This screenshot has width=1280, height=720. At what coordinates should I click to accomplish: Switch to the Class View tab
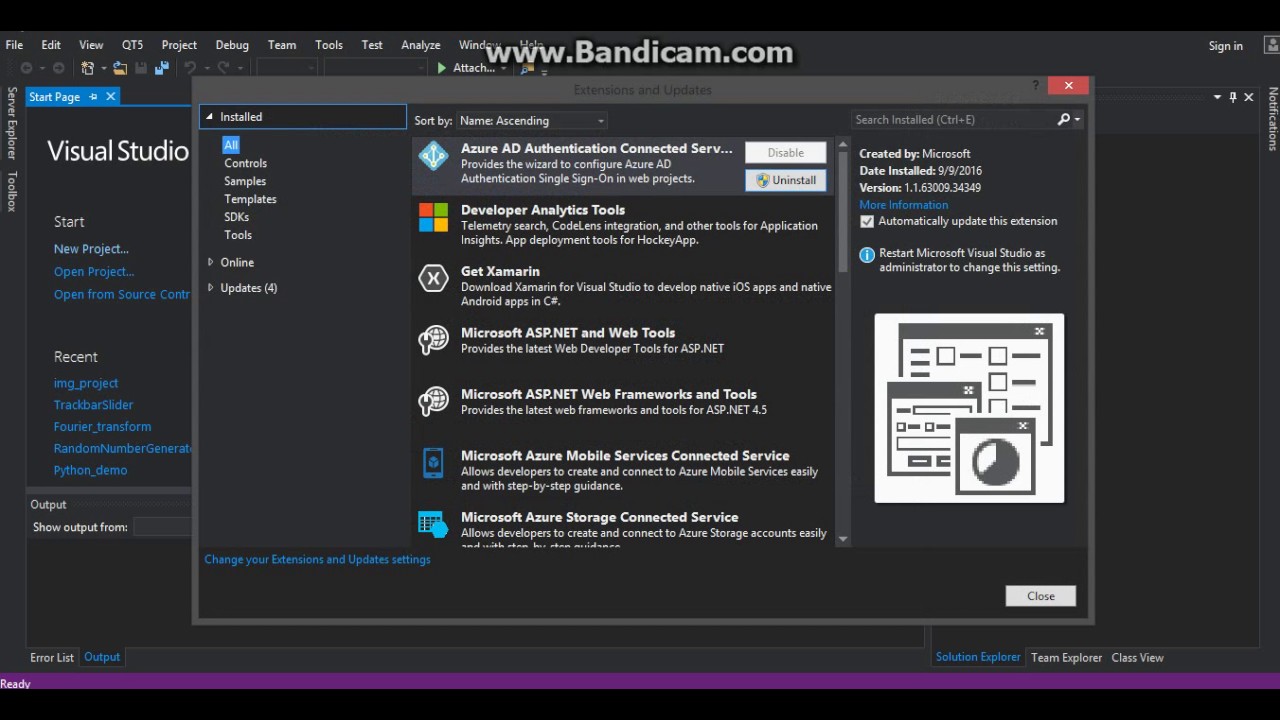(1137, 657)
